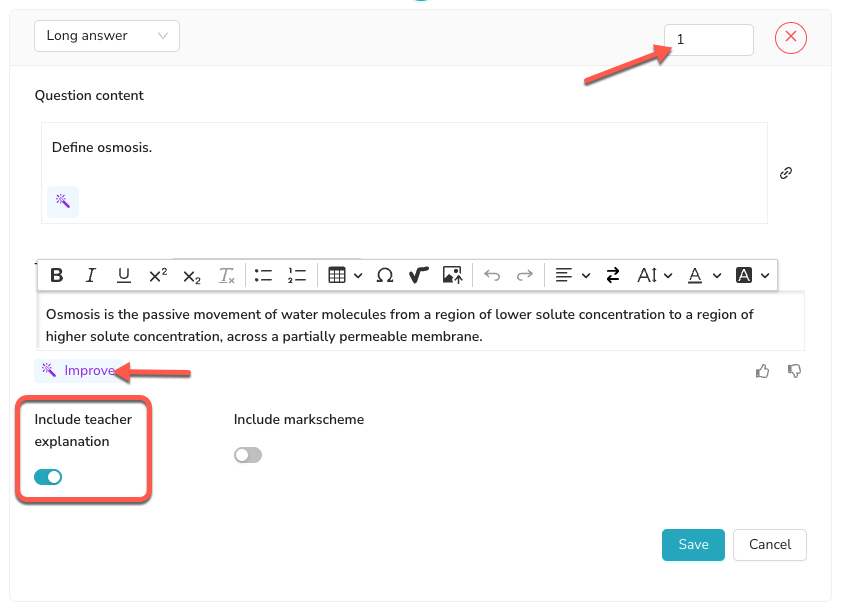Viewport: 842px width, 610px height.
Task: Click the Cancel button
Action: point(770,545)
